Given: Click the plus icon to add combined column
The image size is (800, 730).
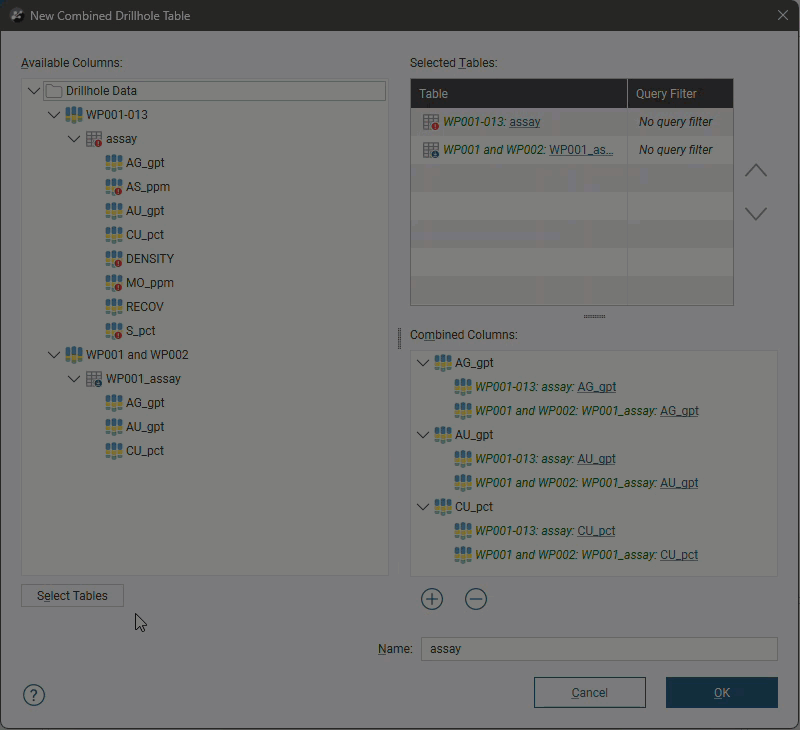Looking at the screenshot, I should pos(432,599).
